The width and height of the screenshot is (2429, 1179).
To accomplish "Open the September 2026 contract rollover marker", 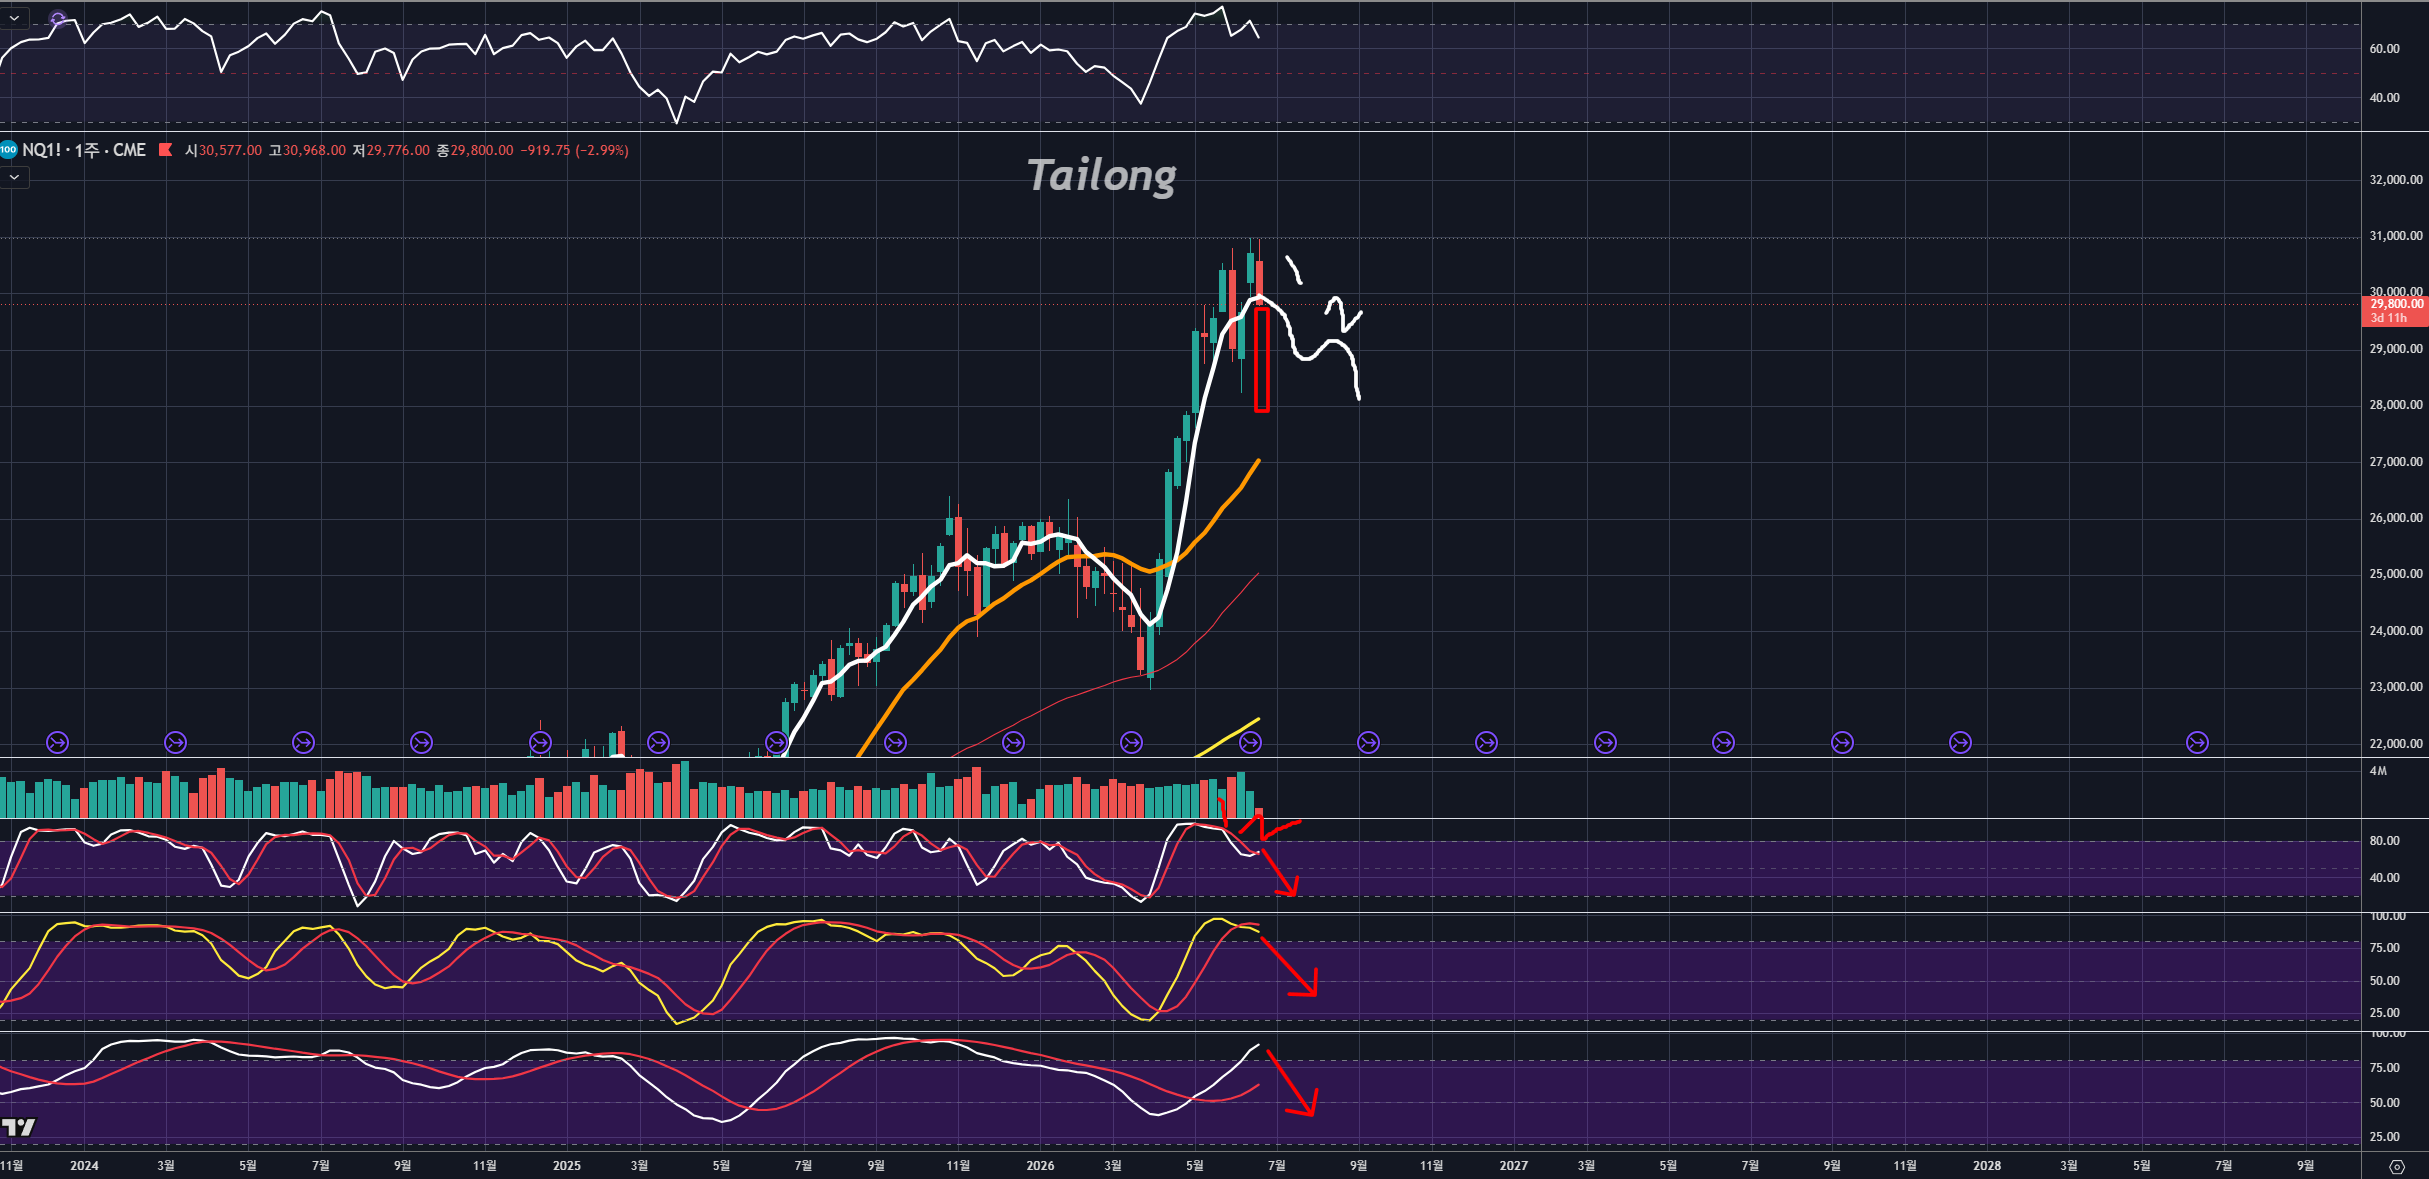I will [x=1368, y=743].
